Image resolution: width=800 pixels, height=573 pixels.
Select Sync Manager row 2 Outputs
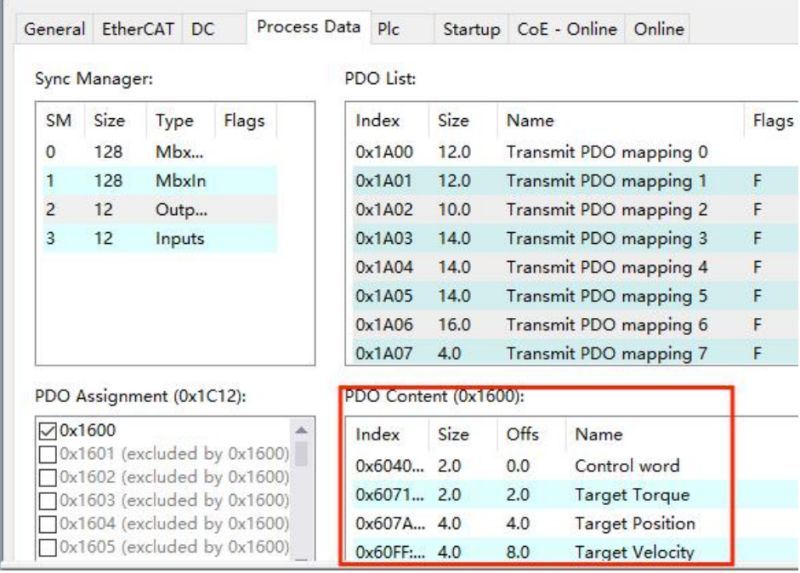pos(160,210)
